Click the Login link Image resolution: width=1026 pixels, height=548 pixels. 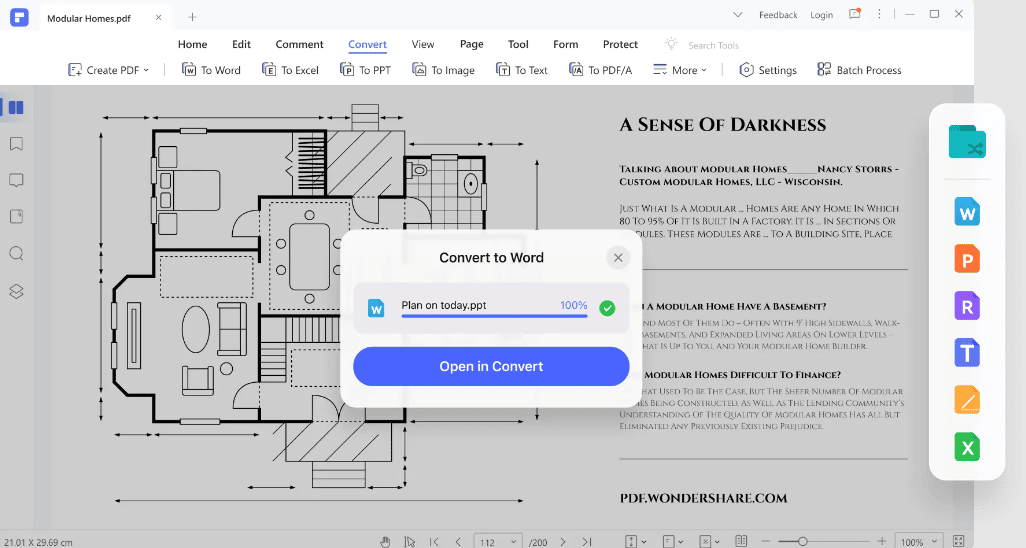click(x=821, y=14)
